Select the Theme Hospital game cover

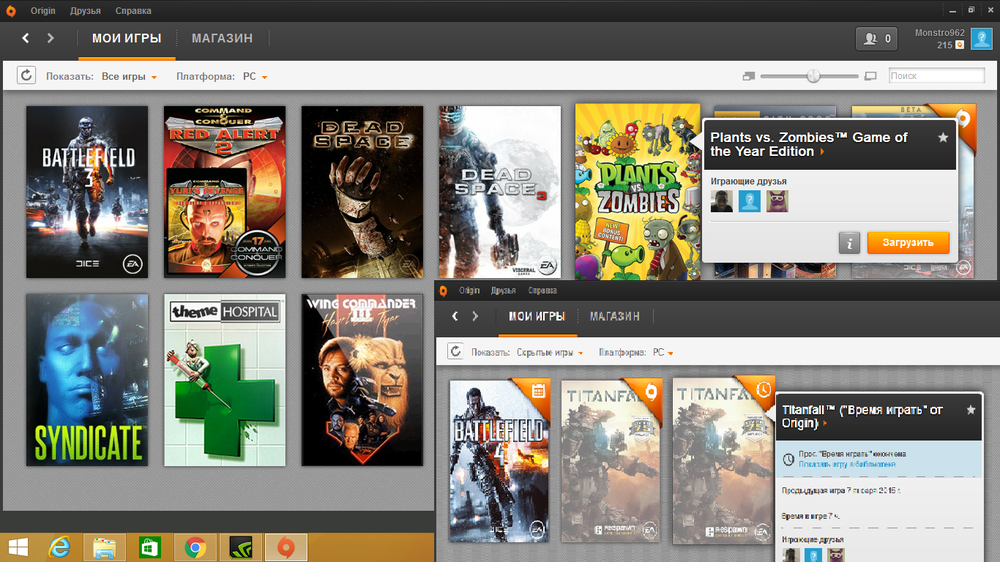224,380
